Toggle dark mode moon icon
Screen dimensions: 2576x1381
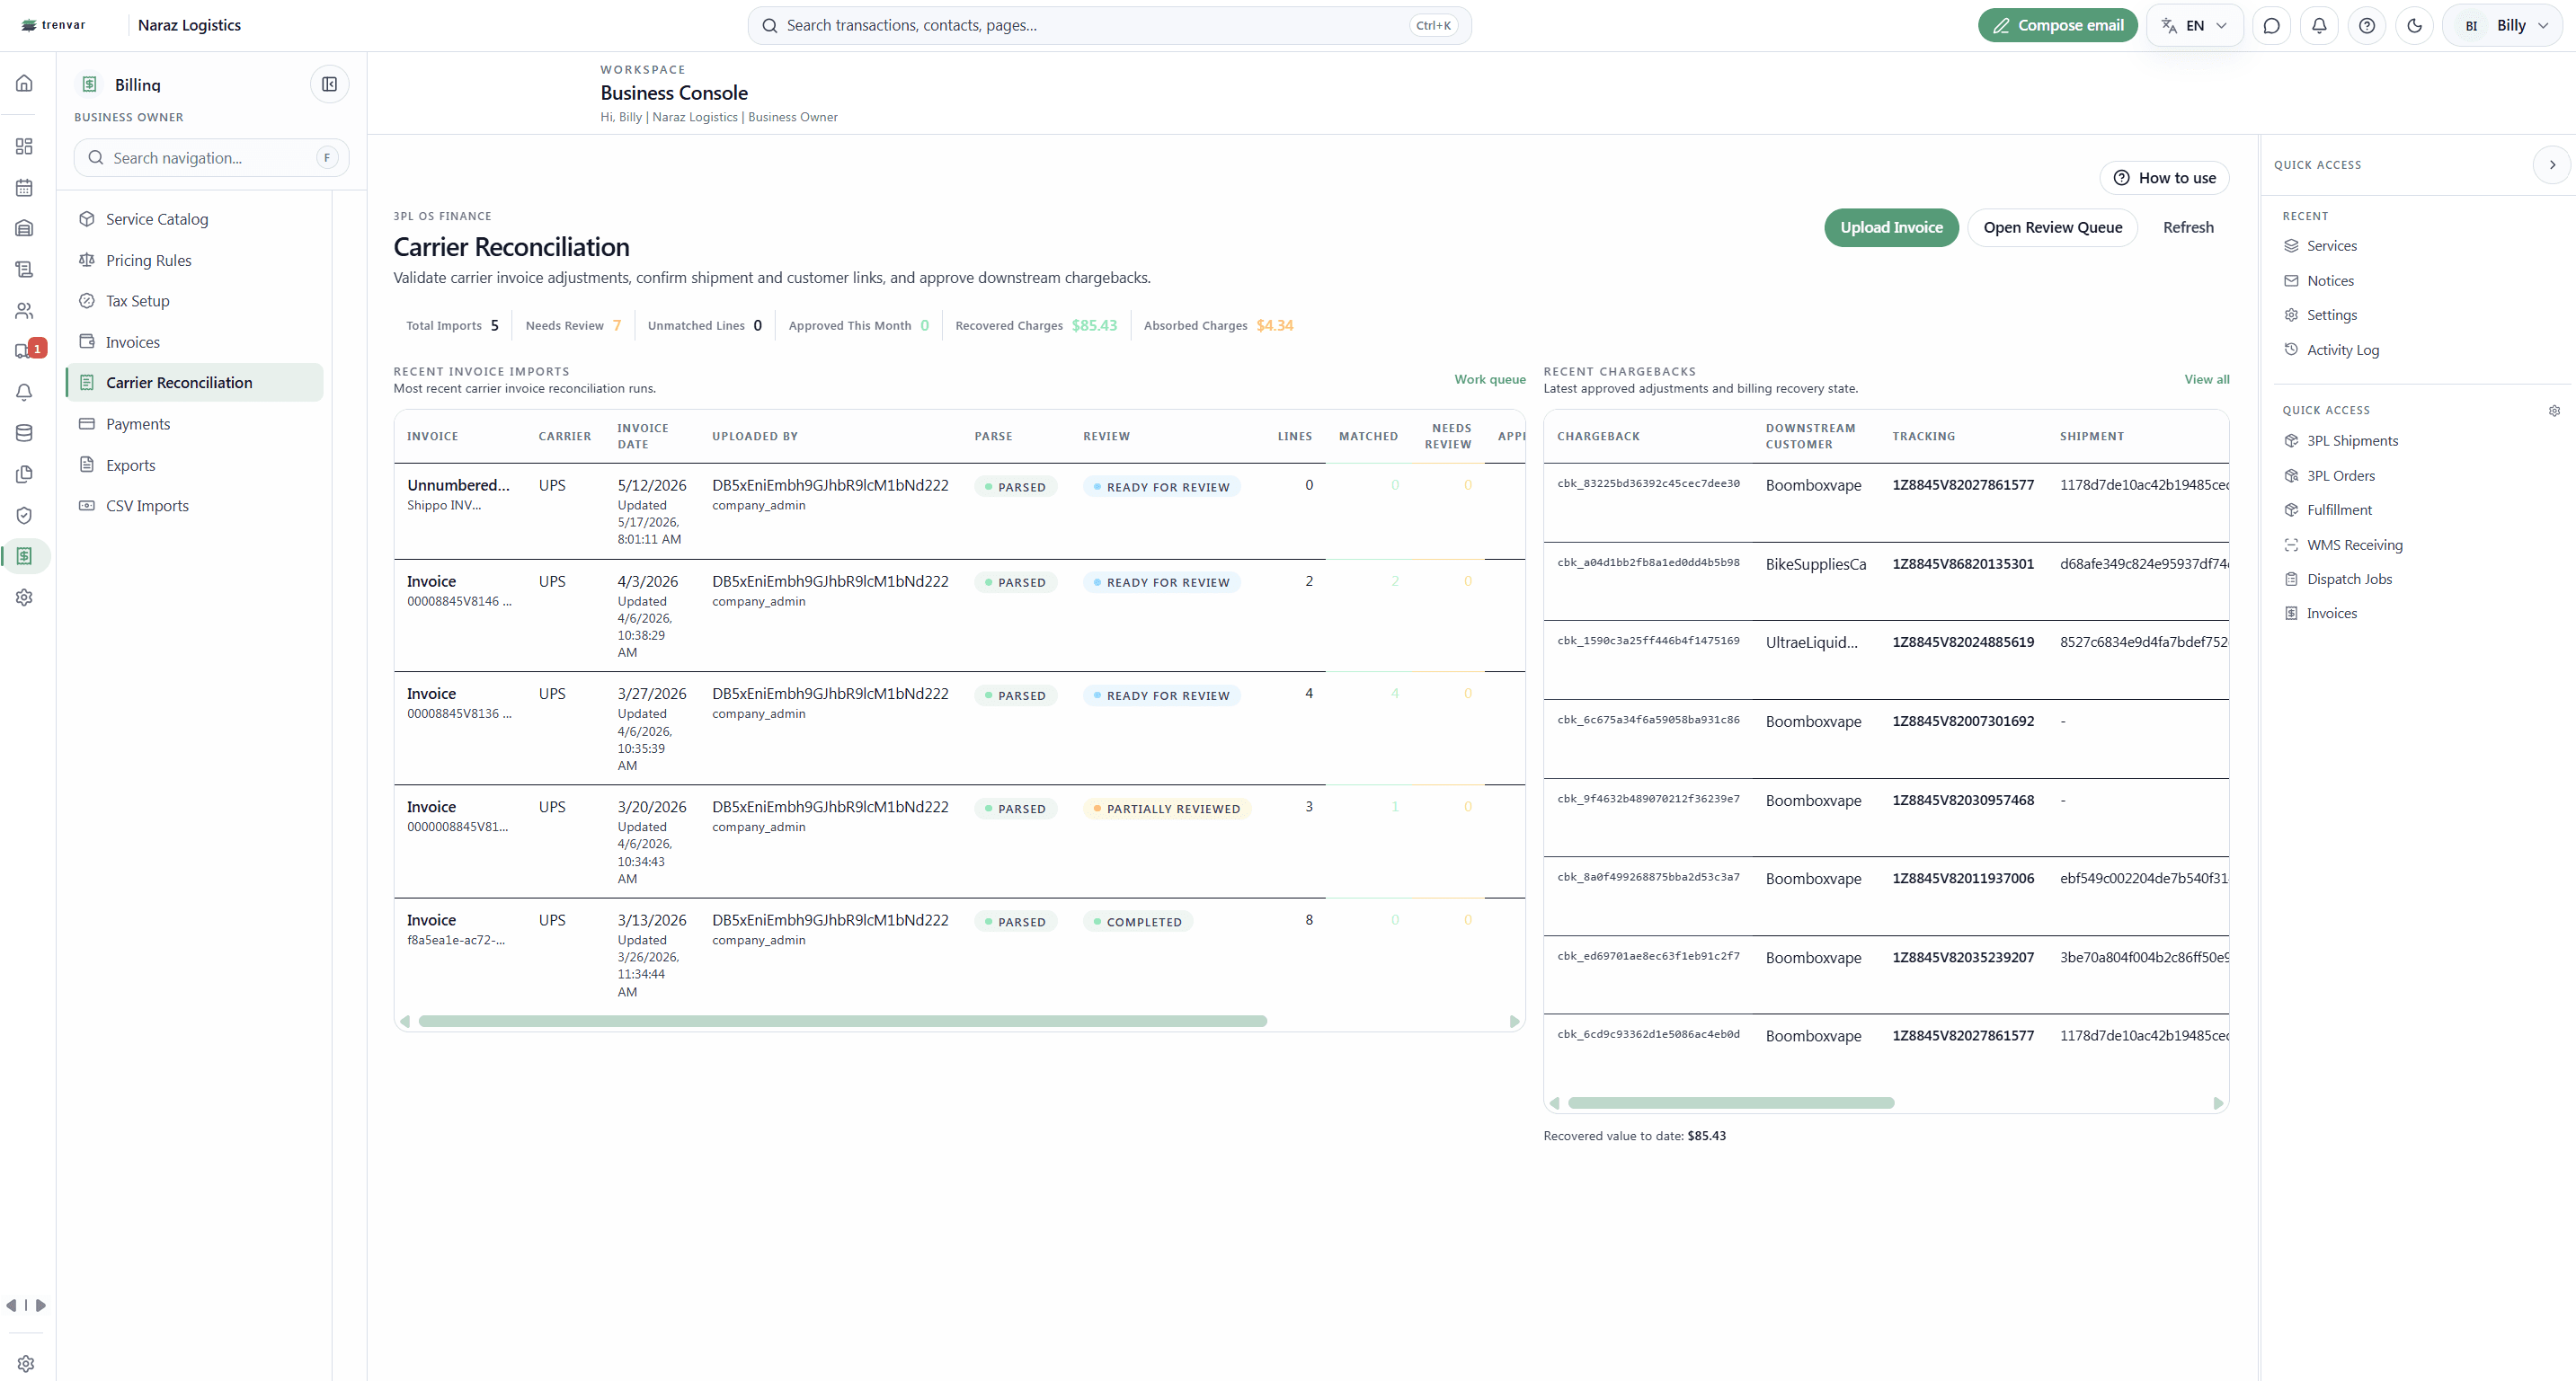(2414, 26)
